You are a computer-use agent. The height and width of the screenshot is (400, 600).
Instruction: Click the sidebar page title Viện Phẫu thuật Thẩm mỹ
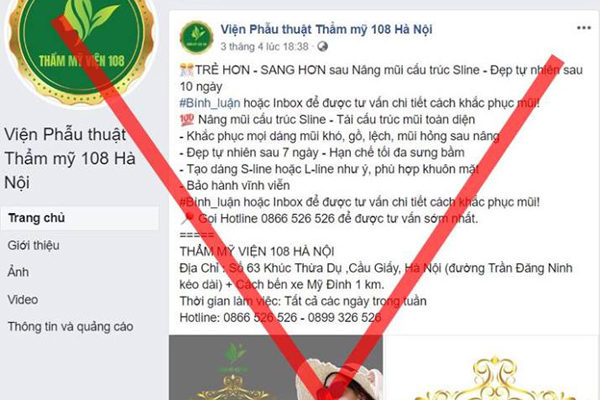(x=70, y=158)
